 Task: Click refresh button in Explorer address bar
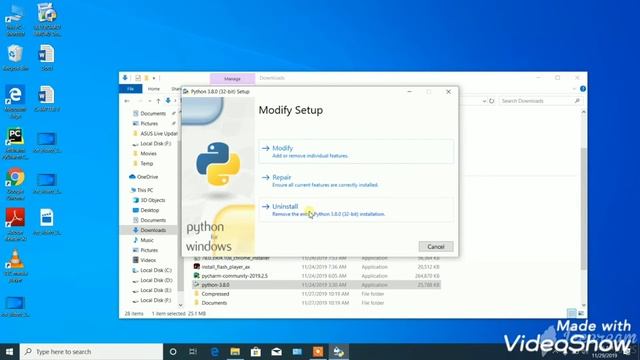tap(491, 101)
